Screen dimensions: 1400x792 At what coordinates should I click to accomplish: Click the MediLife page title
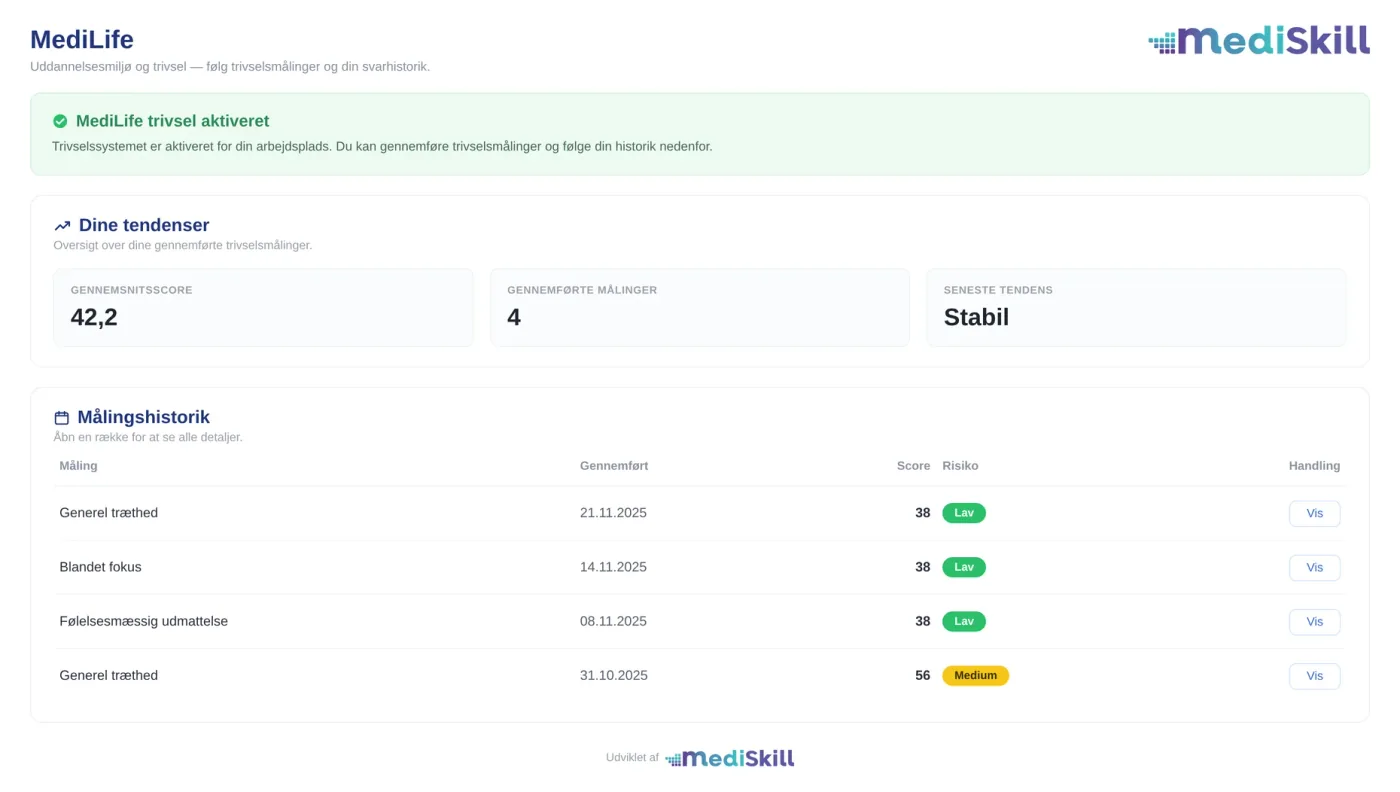pos(82,40)
